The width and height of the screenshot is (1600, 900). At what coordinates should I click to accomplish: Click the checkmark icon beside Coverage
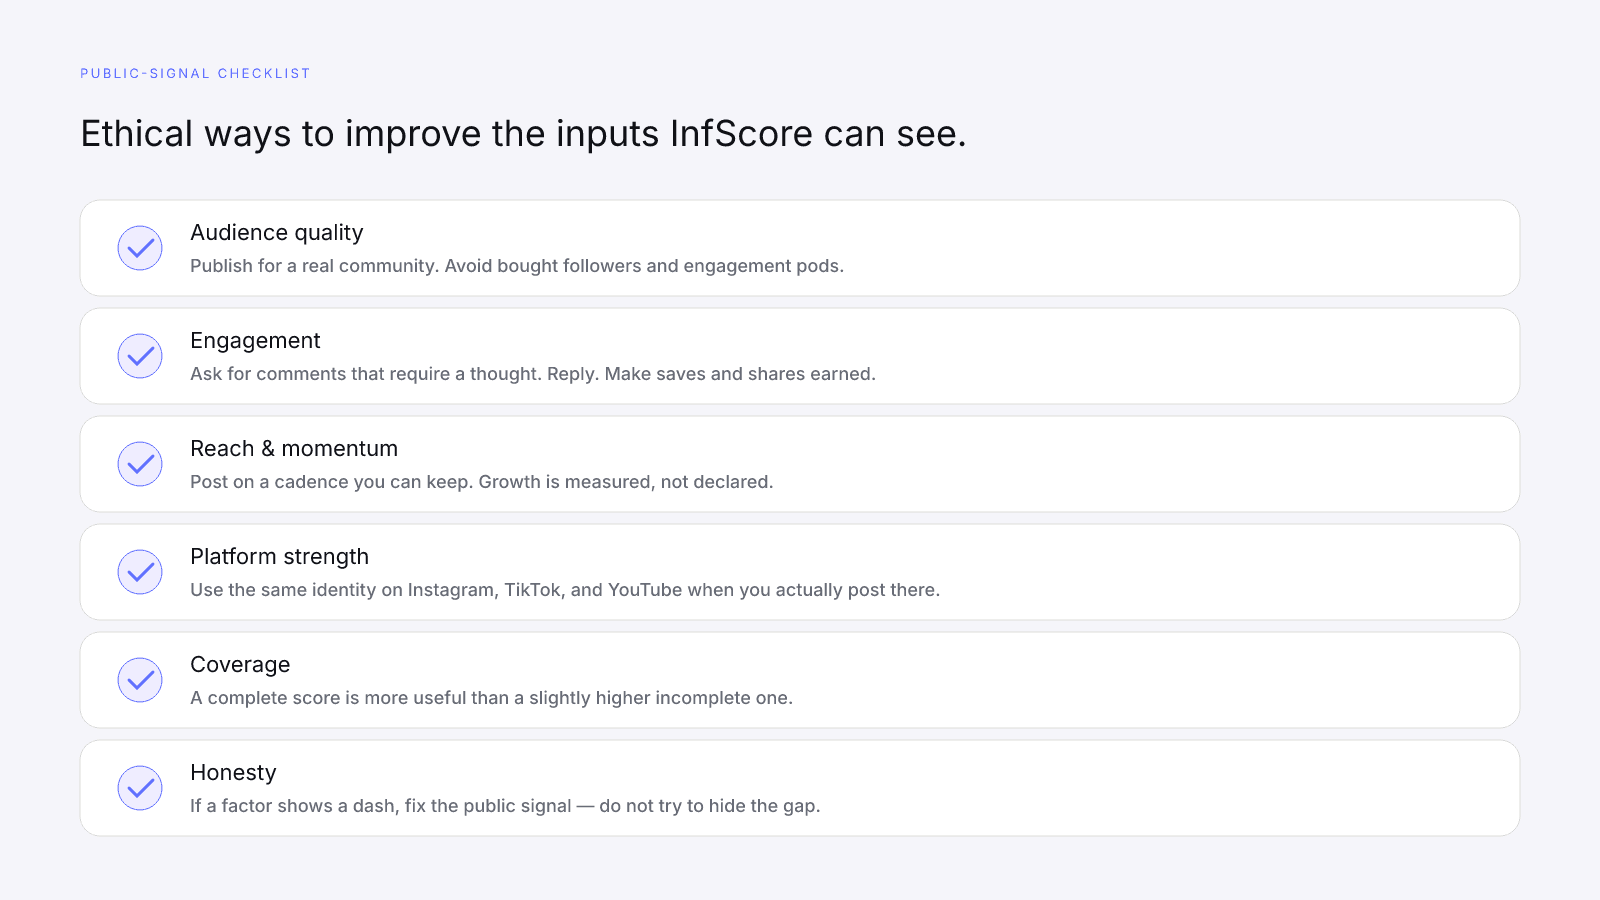140,680
